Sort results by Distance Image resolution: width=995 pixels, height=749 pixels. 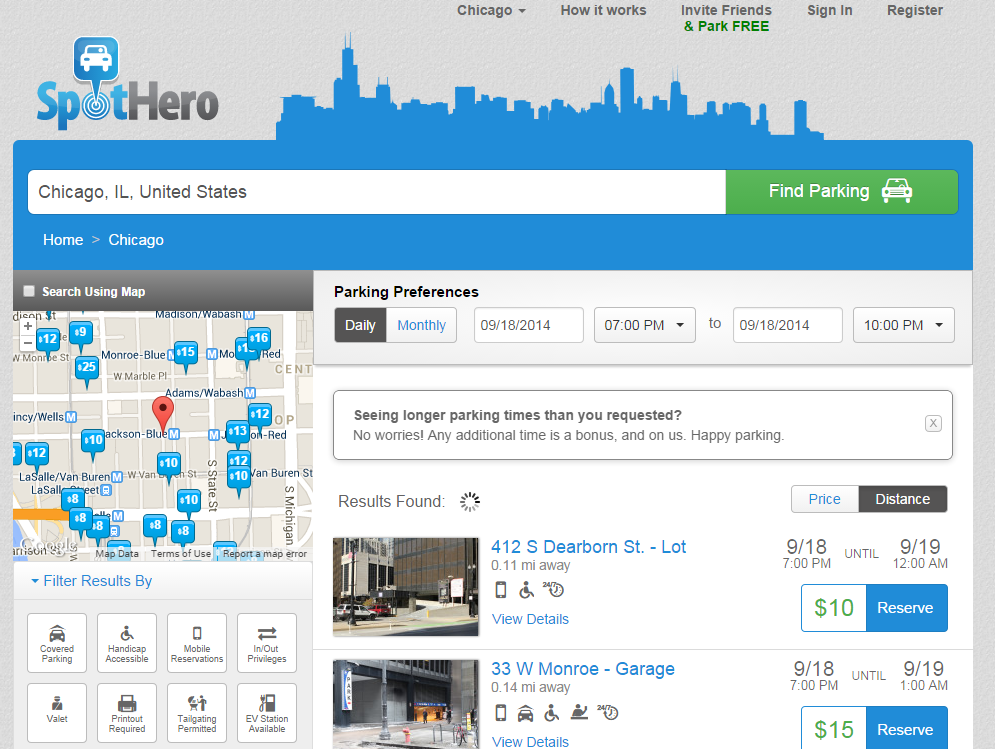(902, 500)
